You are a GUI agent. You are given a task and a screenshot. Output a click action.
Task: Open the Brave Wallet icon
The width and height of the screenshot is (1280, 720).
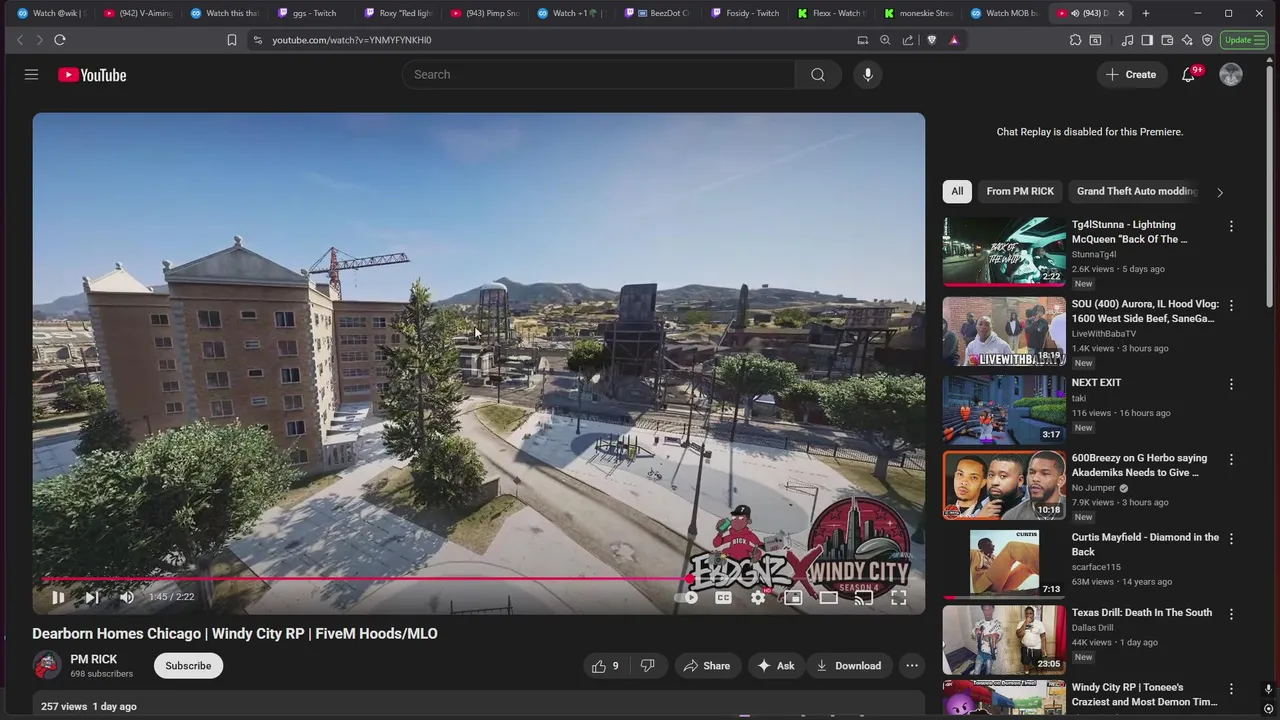click(1167, 40)
